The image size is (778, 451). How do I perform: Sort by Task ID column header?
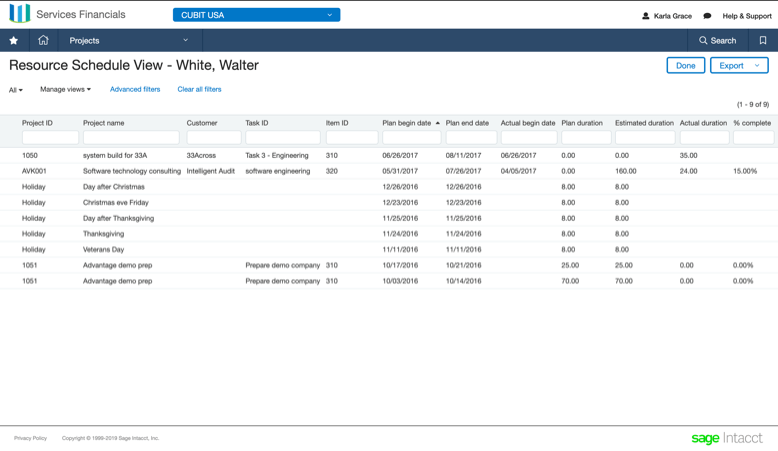(257, 123)
